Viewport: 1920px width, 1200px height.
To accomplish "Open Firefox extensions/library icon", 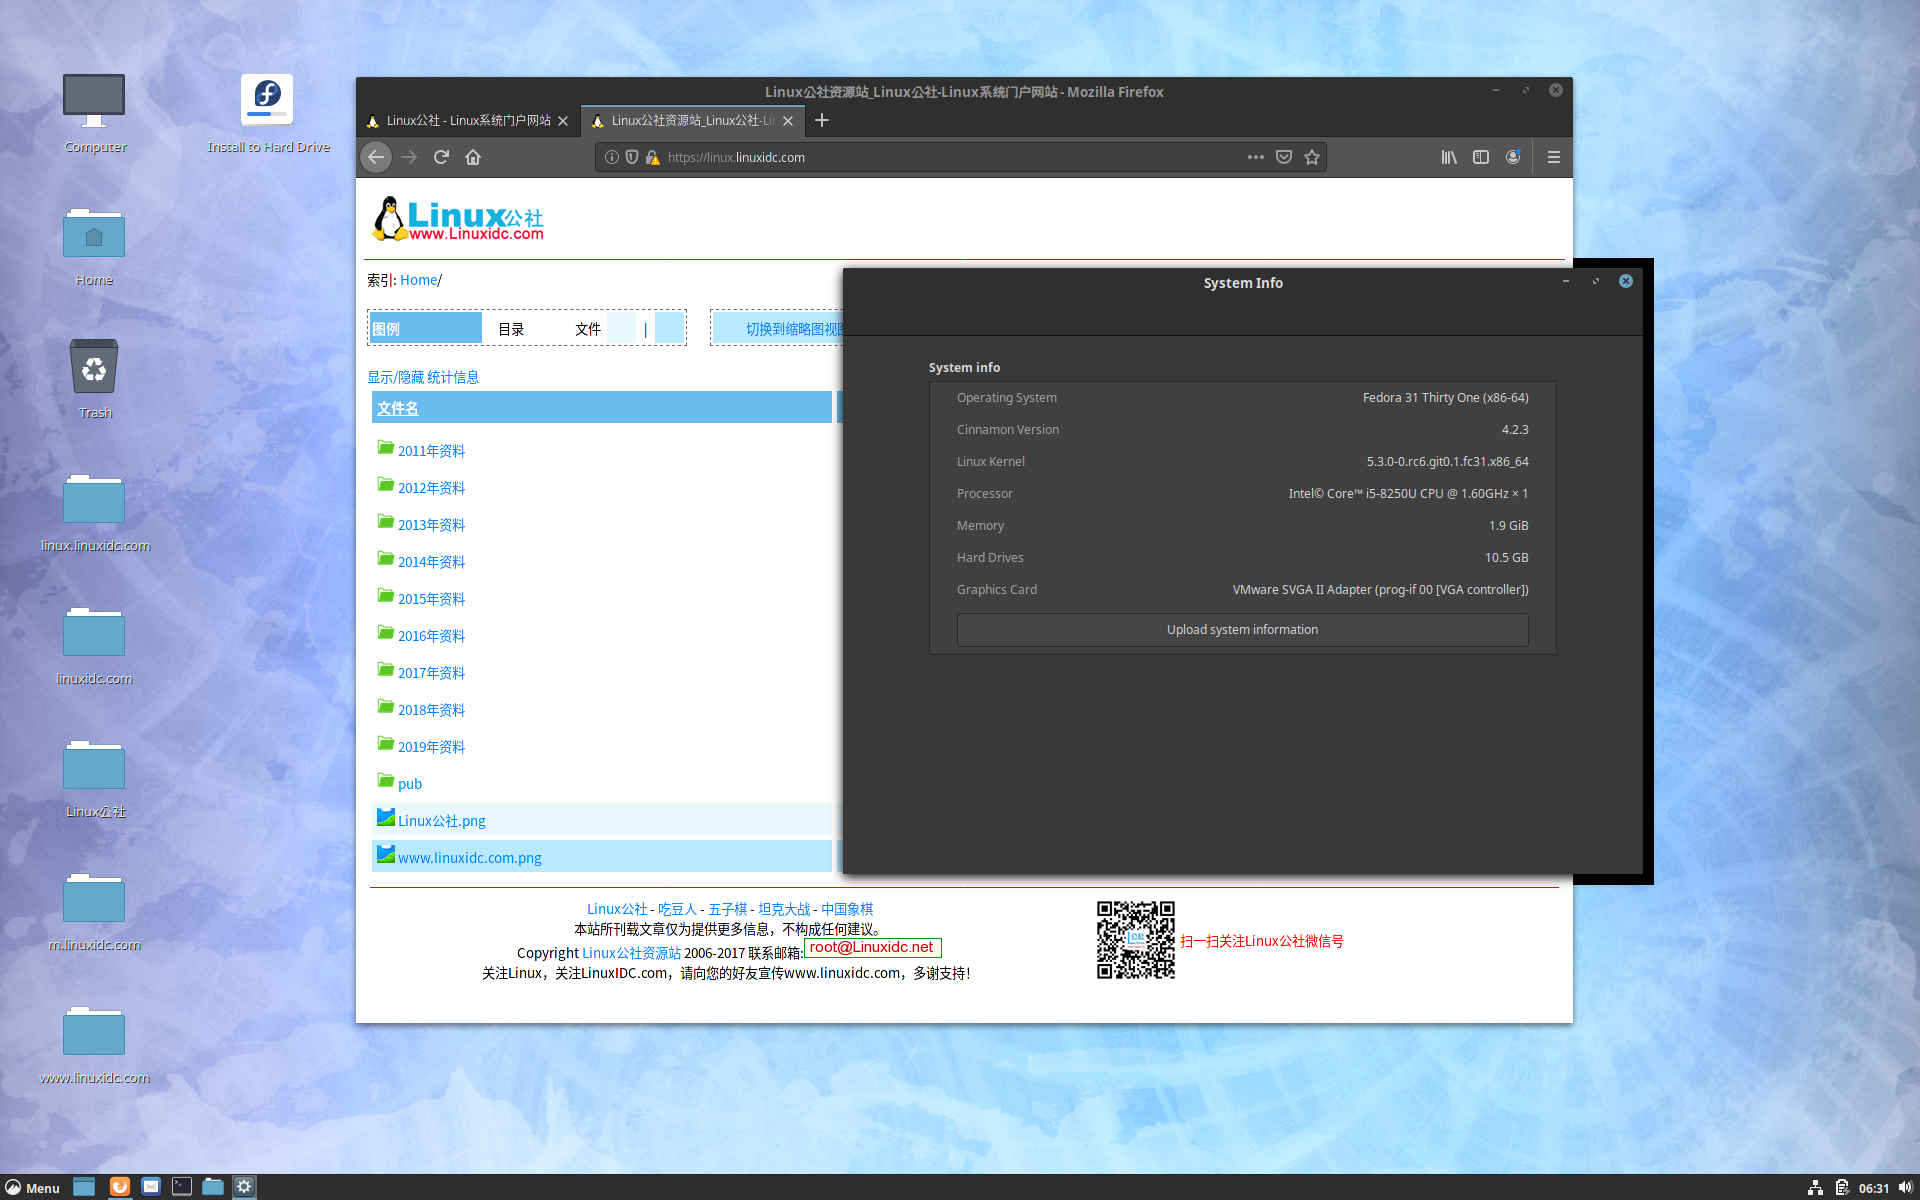I will (1449, 156).
